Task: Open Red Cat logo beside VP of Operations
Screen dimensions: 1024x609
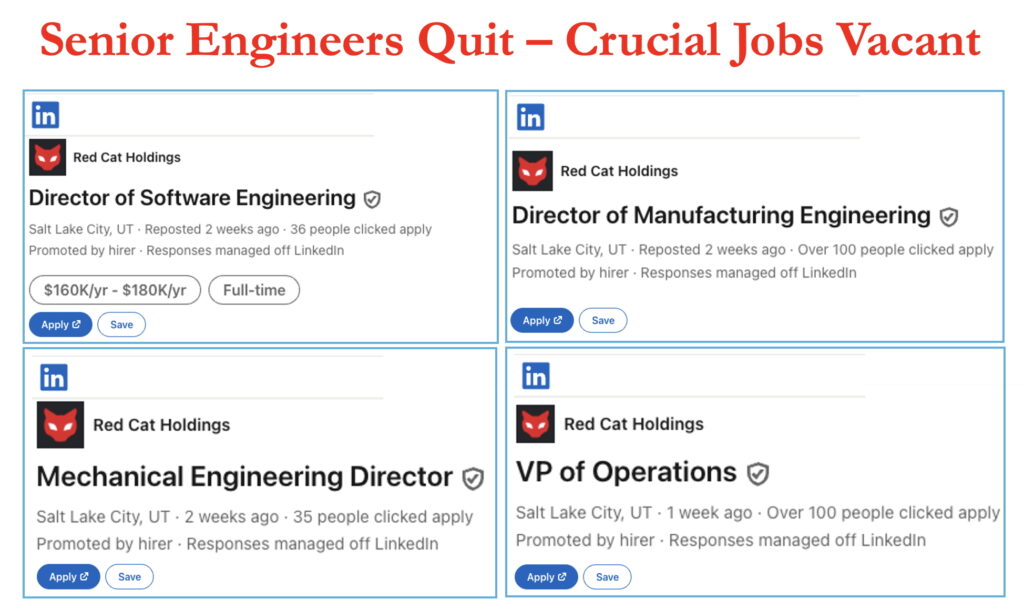Action: [535, 424]
